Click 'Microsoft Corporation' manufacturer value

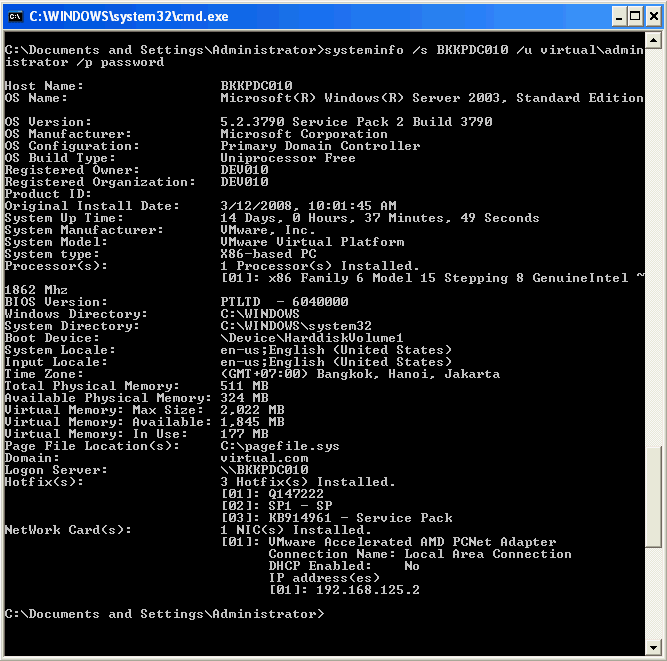click(304, 134)
